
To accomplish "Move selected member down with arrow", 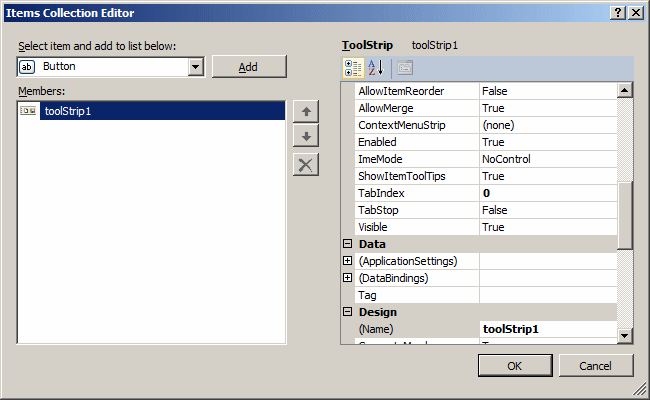I will point(306,136).
